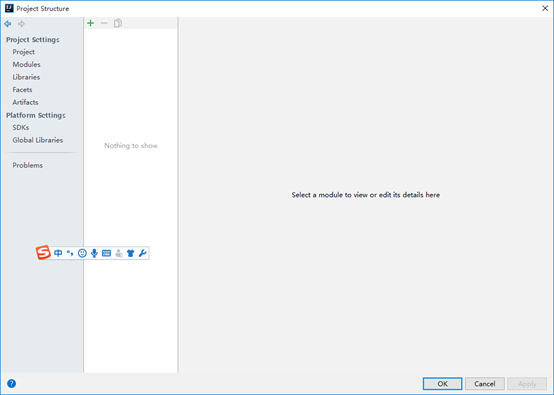Open Libraries settings
The width and height of the screenshot is (554, 395).
pyautogui.click(x=26, y=77)
